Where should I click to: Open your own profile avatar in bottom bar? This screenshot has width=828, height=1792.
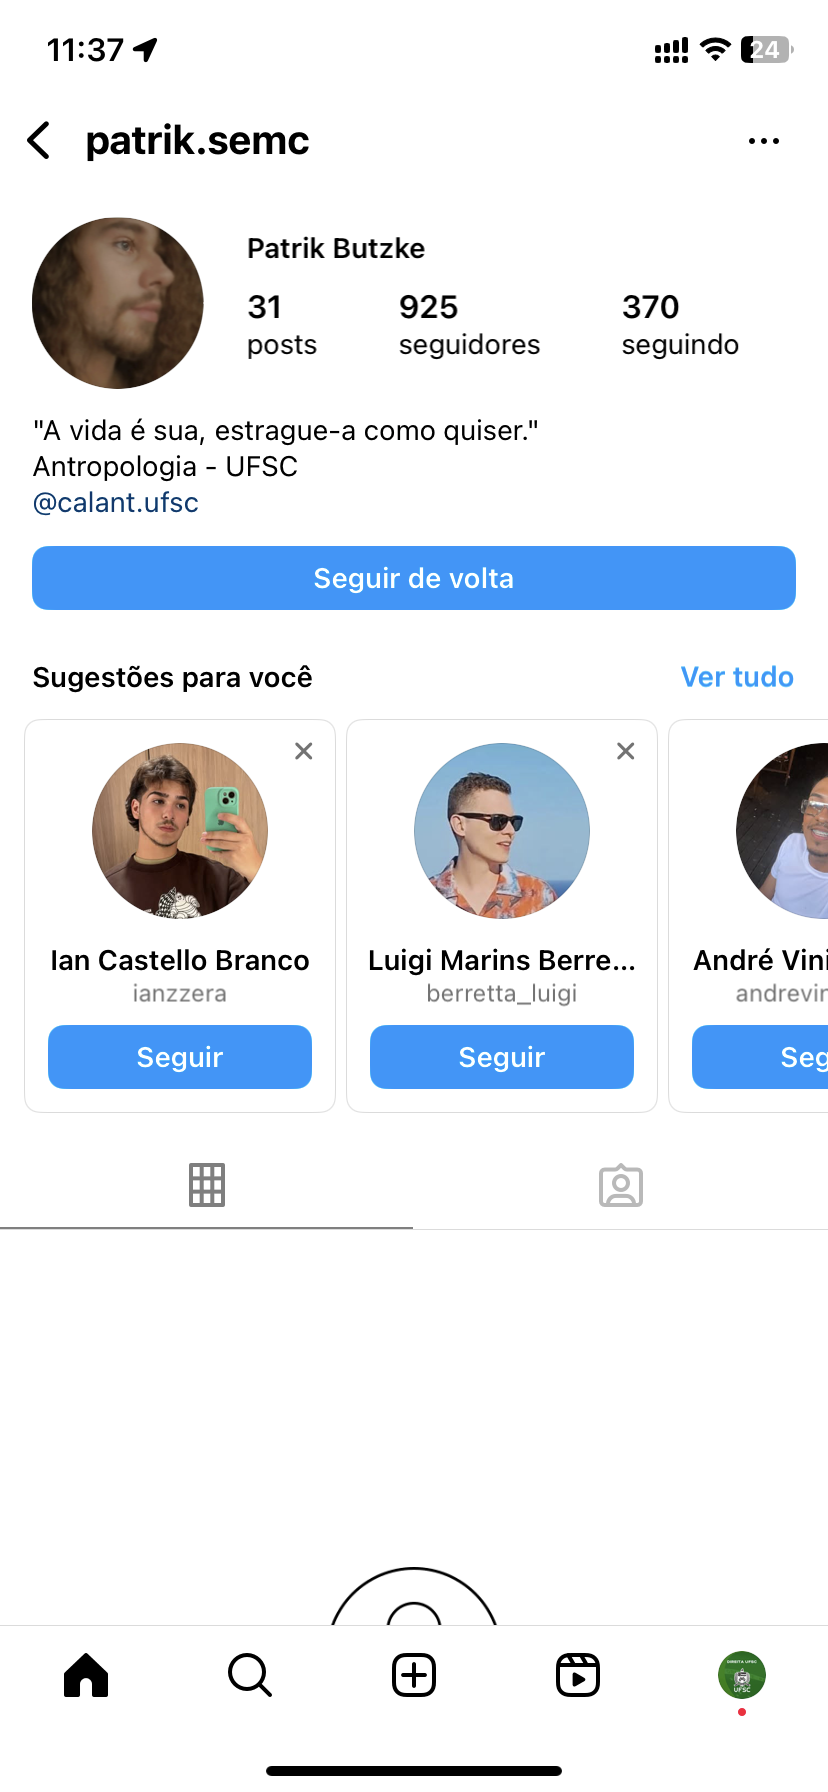pos(742,1675)
